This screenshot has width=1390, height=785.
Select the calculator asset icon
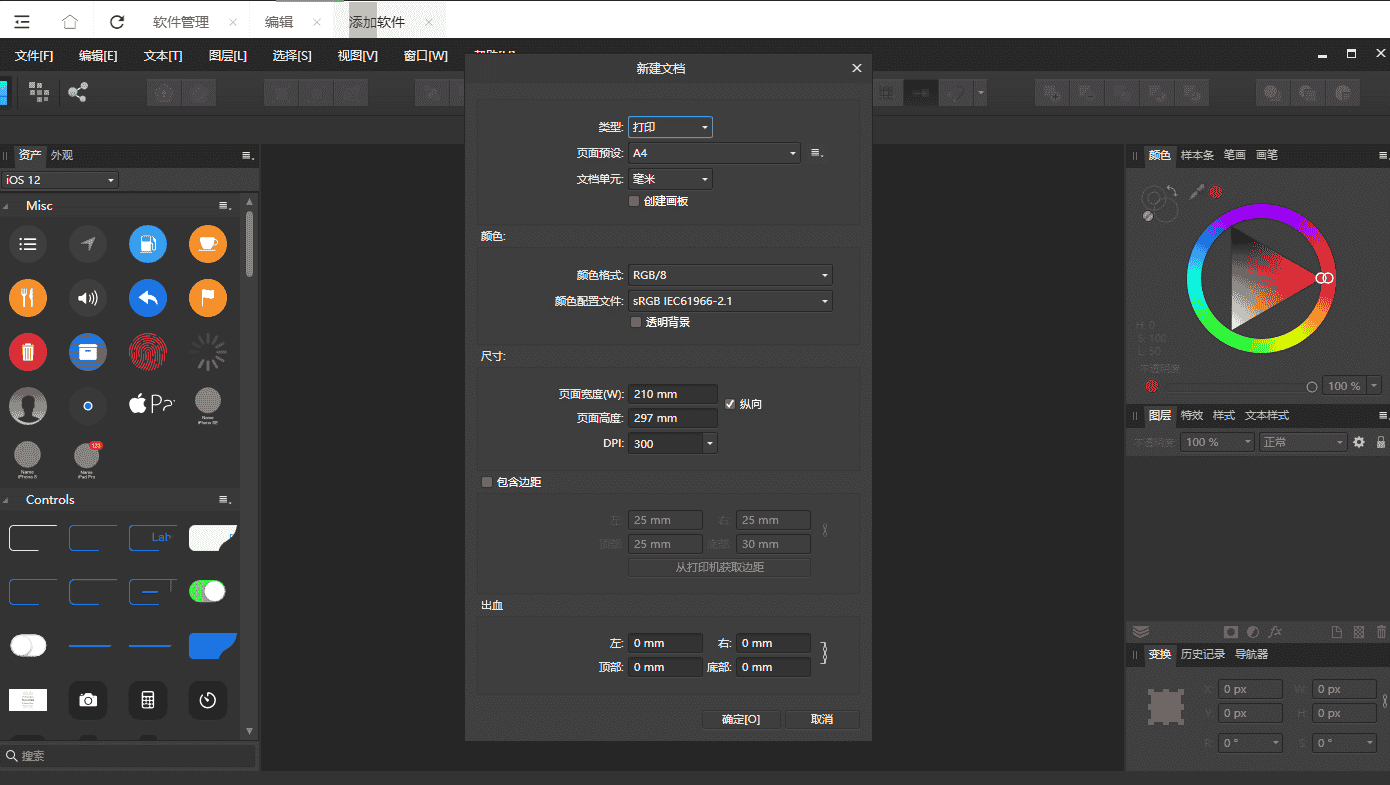coord(148,700)
